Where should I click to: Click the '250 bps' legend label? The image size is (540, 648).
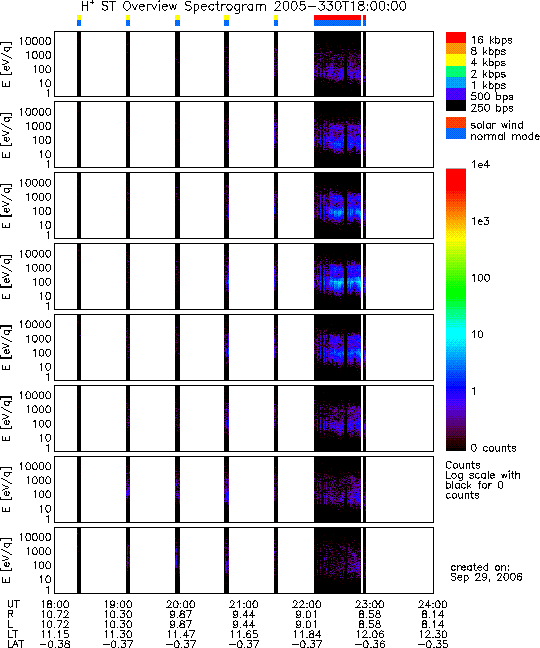[x=492, y=108]
